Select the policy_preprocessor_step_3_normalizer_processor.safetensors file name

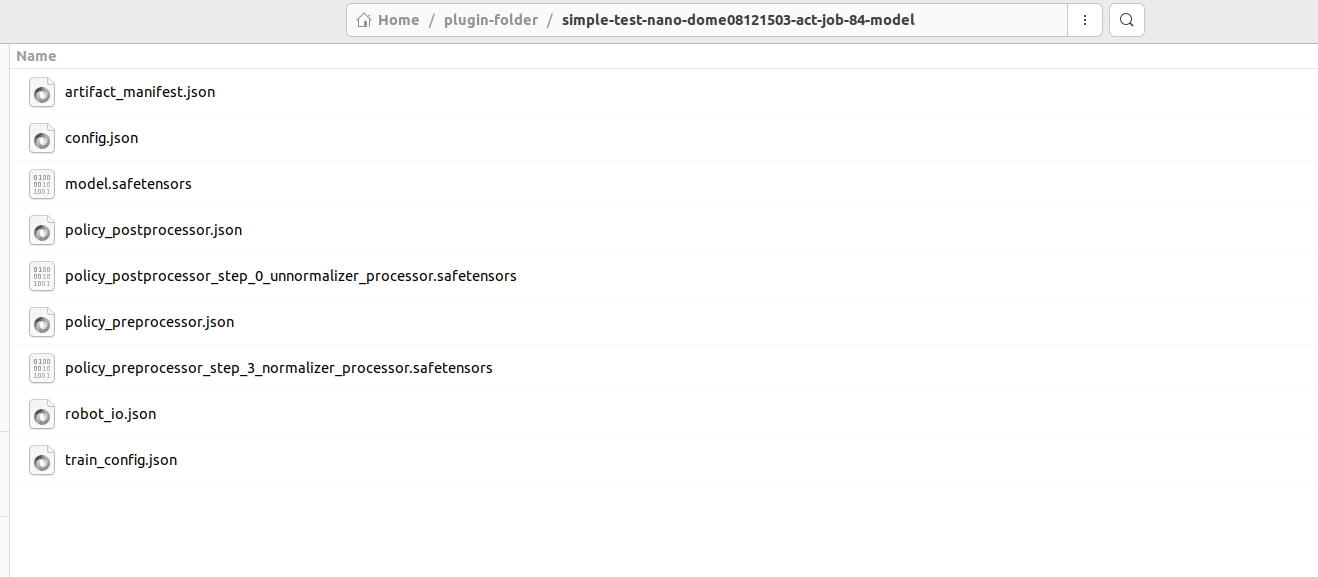[279, 368]
